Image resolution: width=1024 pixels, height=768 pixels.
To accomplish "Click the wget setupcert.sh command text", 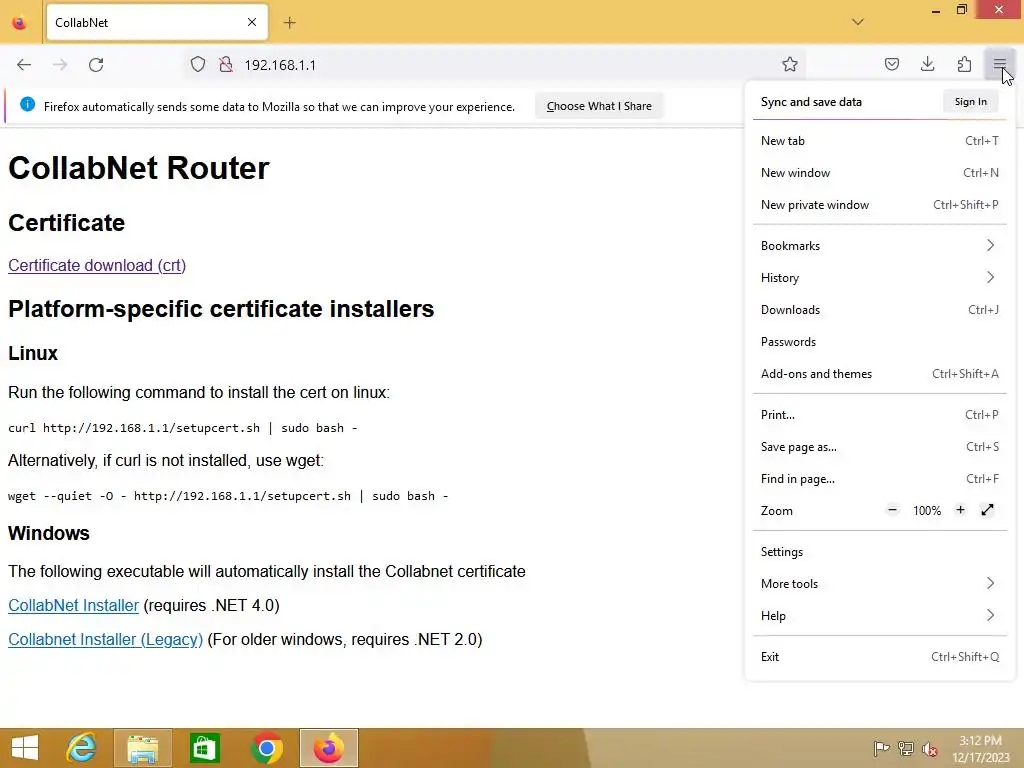I will (x=228, y=496).
